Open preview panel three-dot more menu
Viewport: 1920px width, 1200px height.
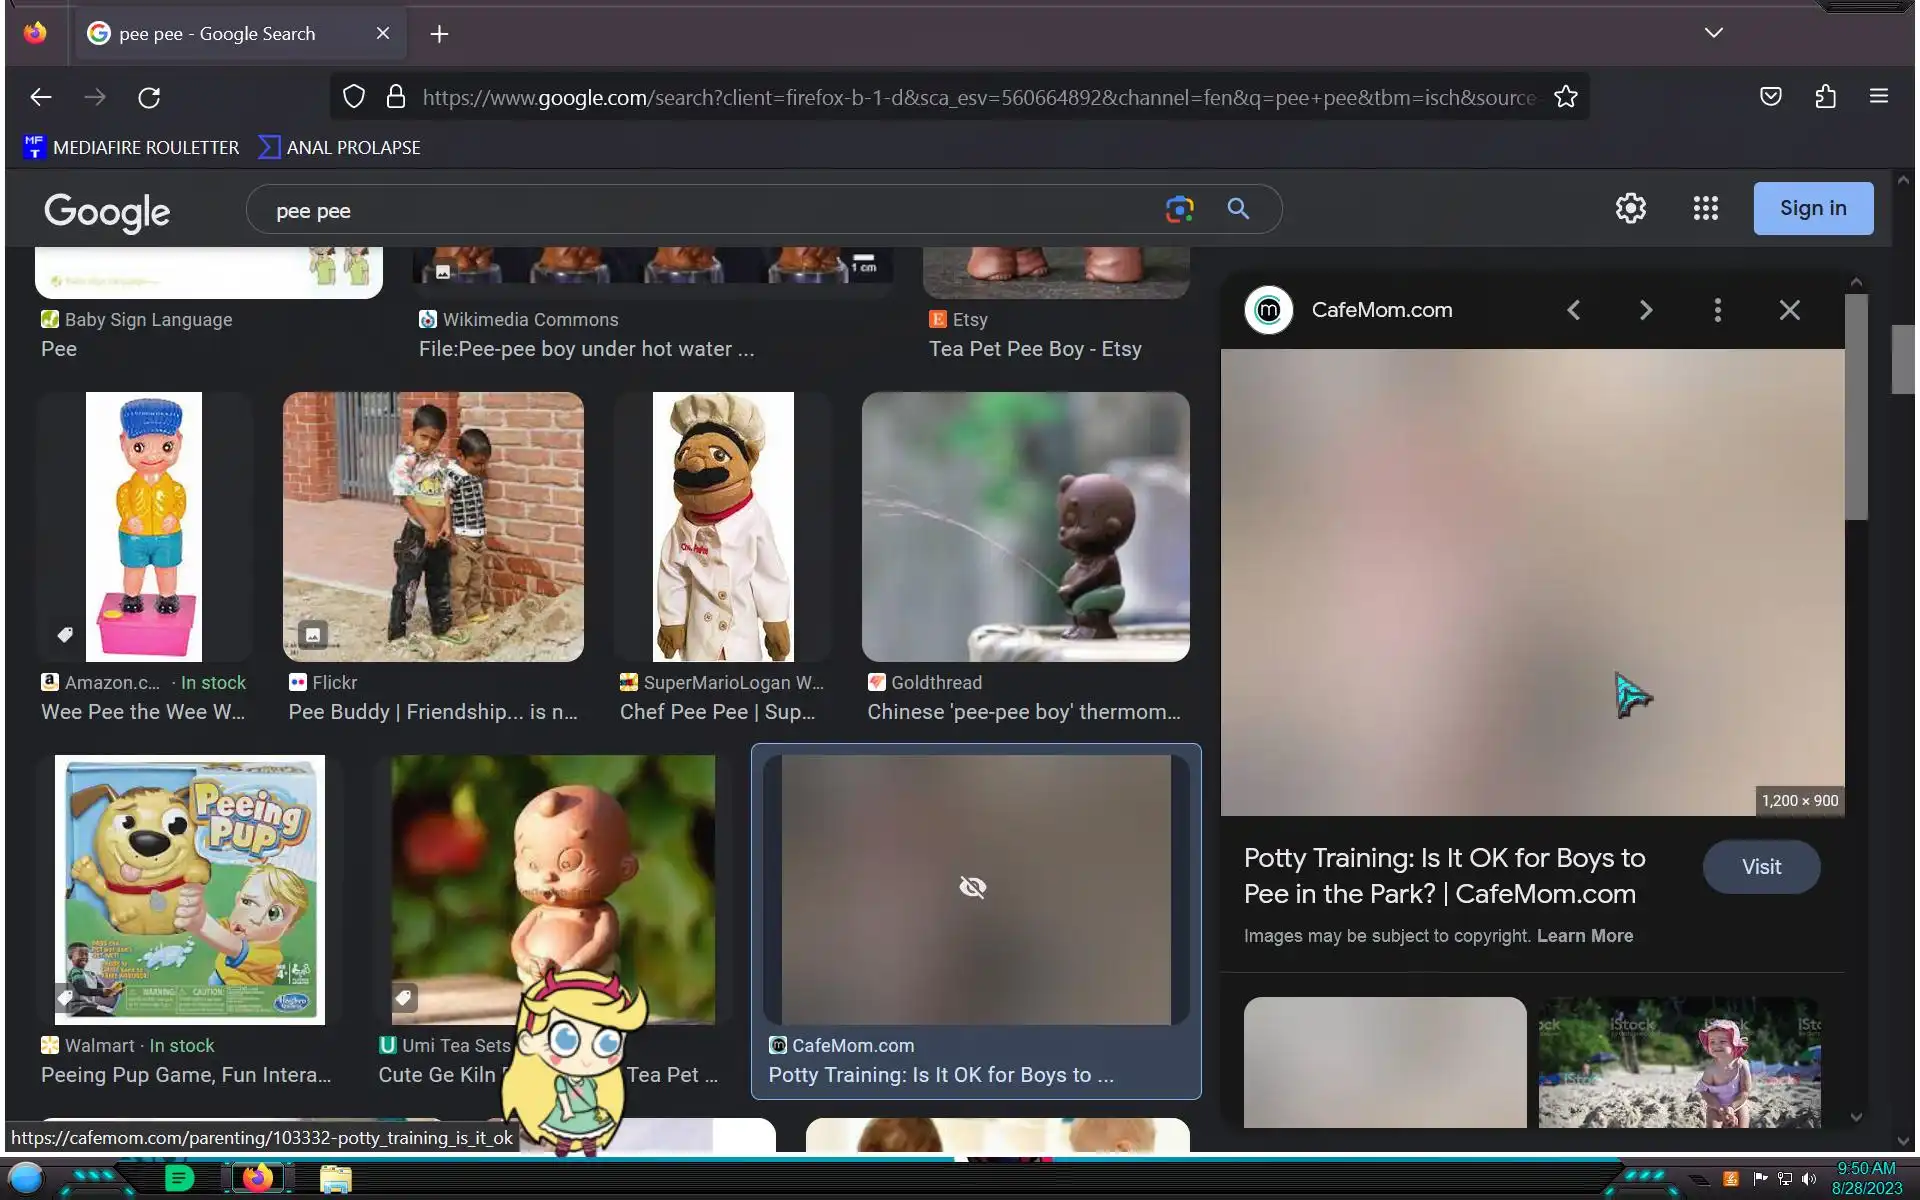point(1717,310)
